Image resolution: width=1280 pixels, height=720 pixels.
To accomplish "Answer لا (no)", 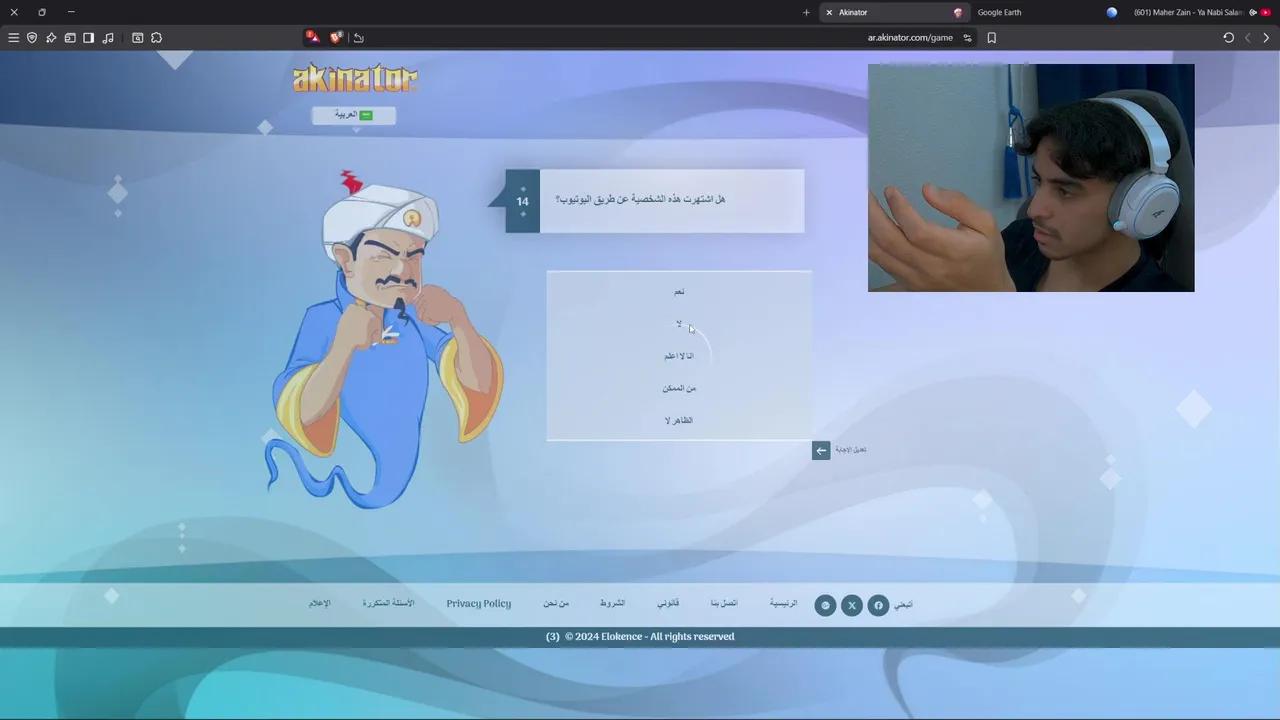I will 679,324.
